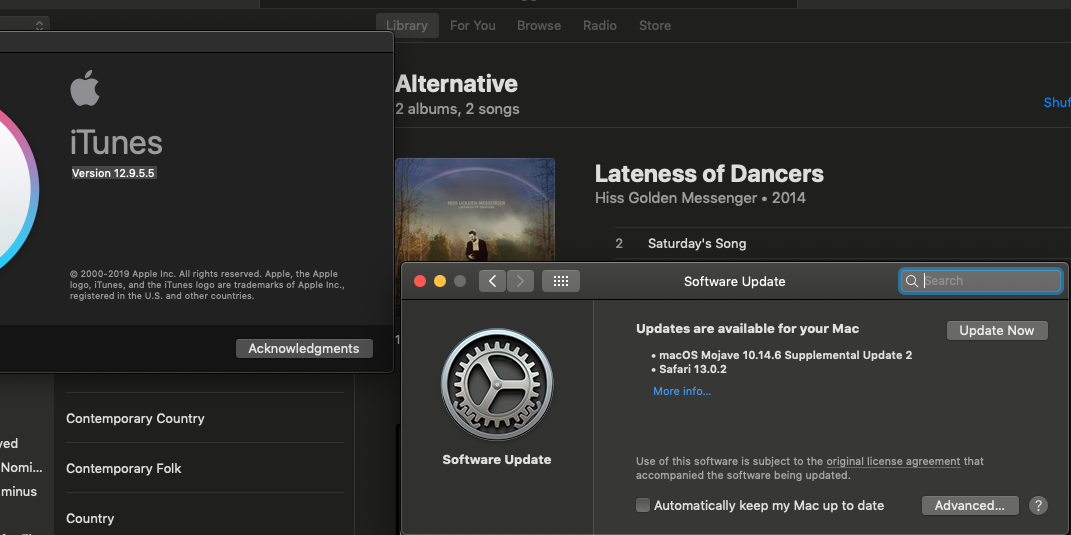Close the Software Update window
The width and height of the screenshot is (1071, 535).
pyautogui.click(x=420, y=281)
